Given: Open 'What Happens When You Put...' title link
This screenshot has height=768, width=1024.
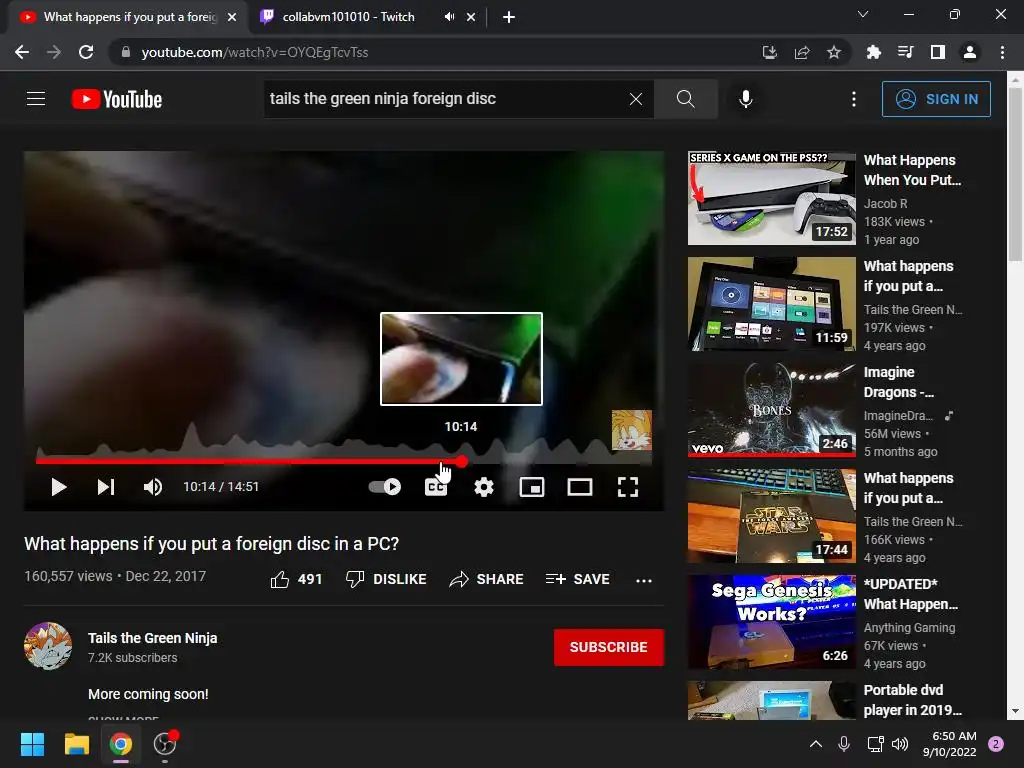Looking at the screenshot, I should [912, 170].
